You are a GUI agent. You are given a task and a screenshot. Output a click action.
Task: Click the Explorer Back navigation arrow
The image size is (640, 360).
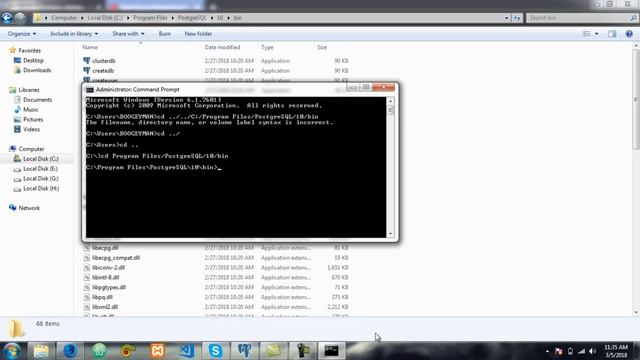(7, 18)
